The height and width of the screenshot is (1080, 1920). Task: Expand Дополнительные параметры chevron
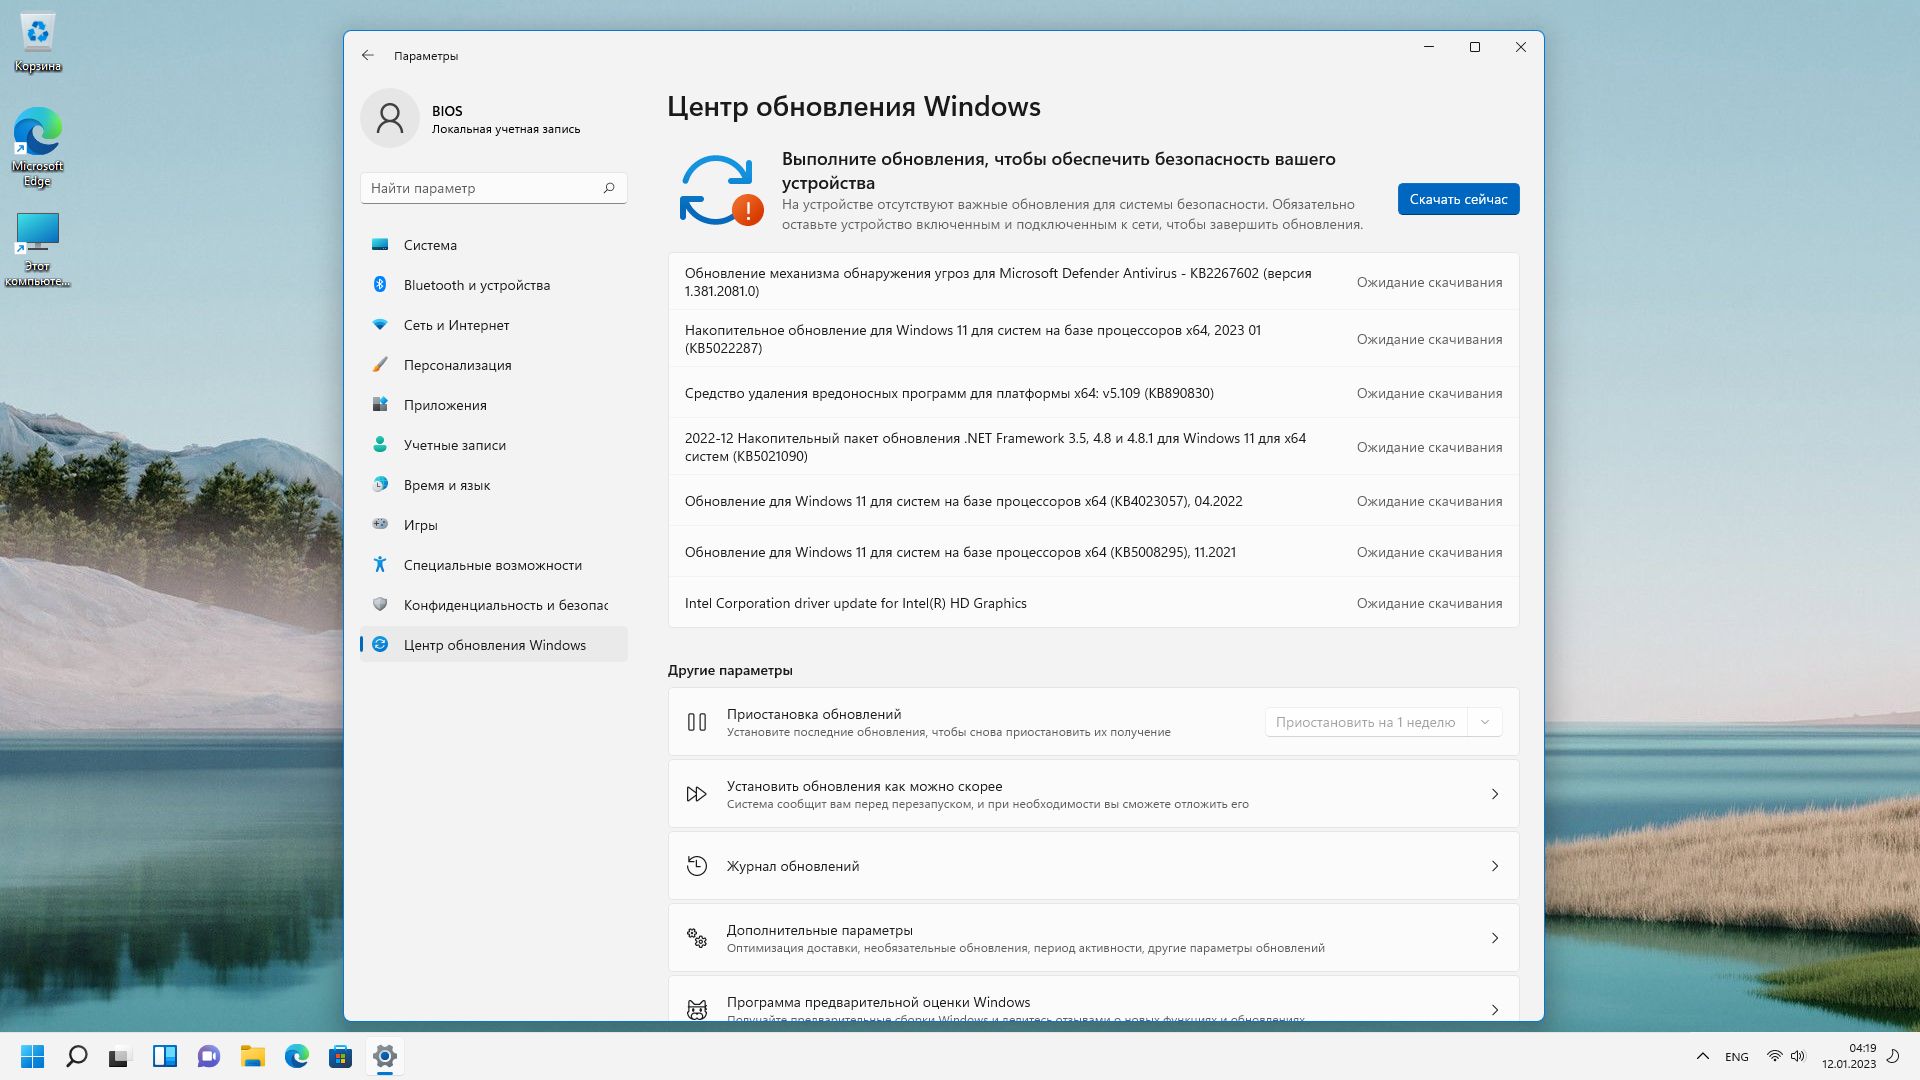tap(1495, 938)
